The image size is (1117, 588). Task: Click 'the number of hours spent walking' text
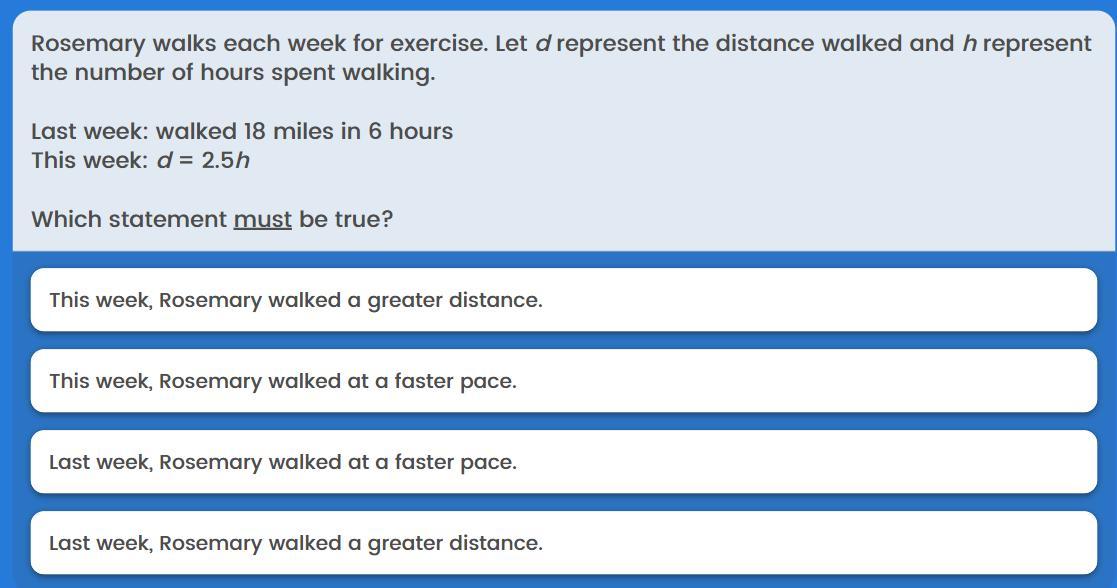pos(233,73)
